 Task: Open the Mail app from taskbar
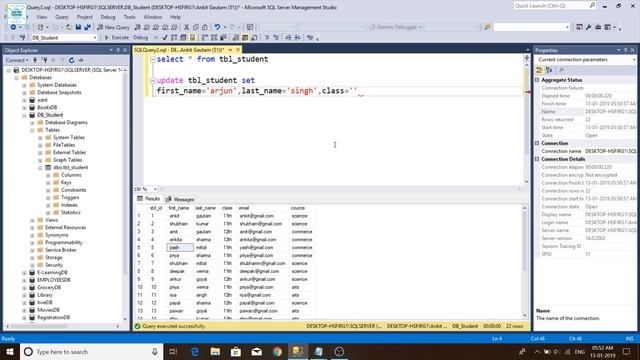256,351
